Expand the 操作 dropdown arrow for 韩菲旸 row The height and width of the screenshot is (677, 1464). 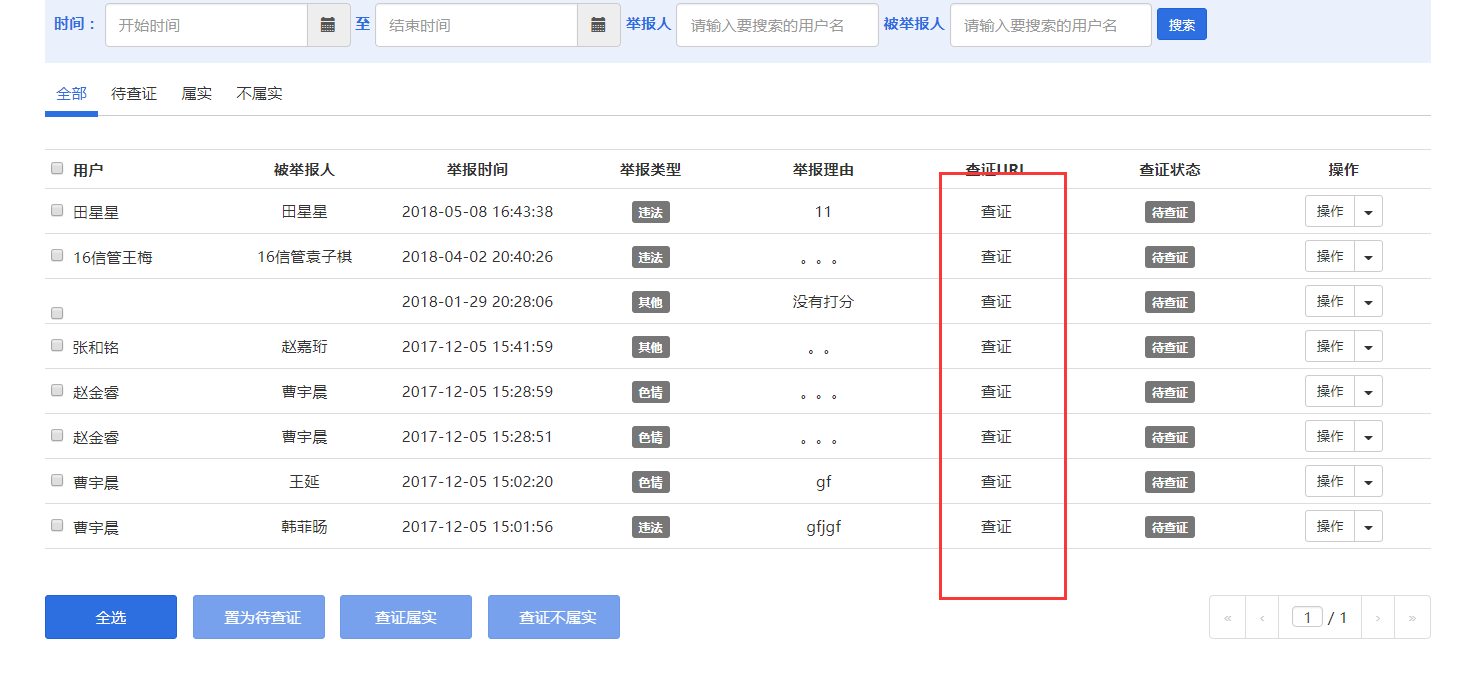(x=1368, y=527)
